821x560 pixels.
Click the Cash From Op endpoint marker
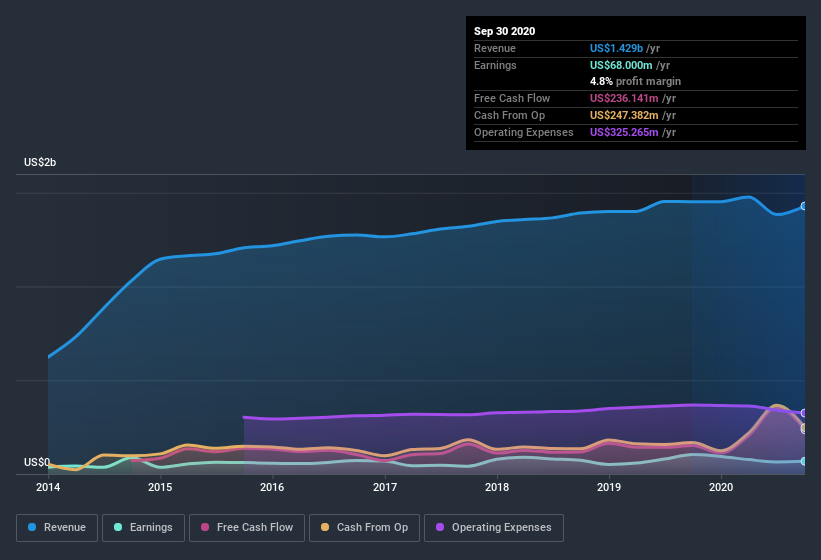[804, 429]
